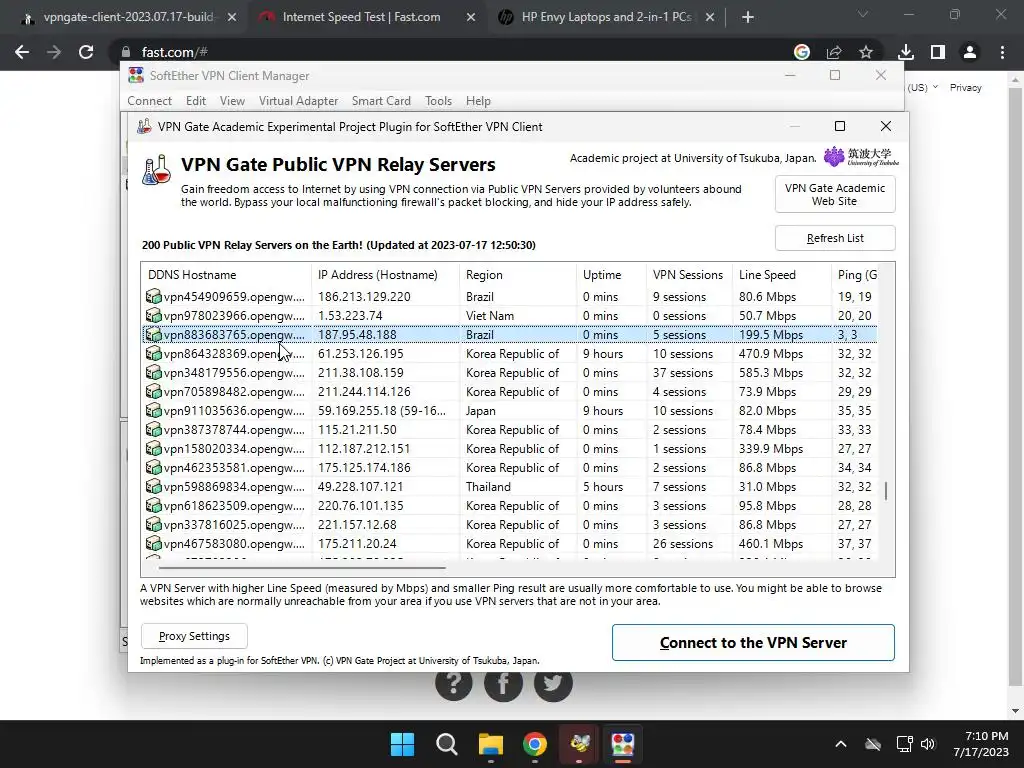Viewport: 1024px width, 768px height.
Task: Click Refresh List button
Action: [x=835, y=238]
